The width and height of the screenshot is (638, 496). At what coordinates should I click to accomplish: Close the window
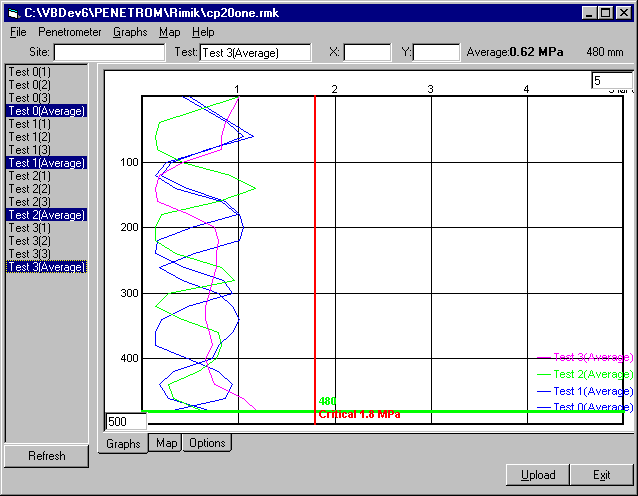(x=623, y=13)
